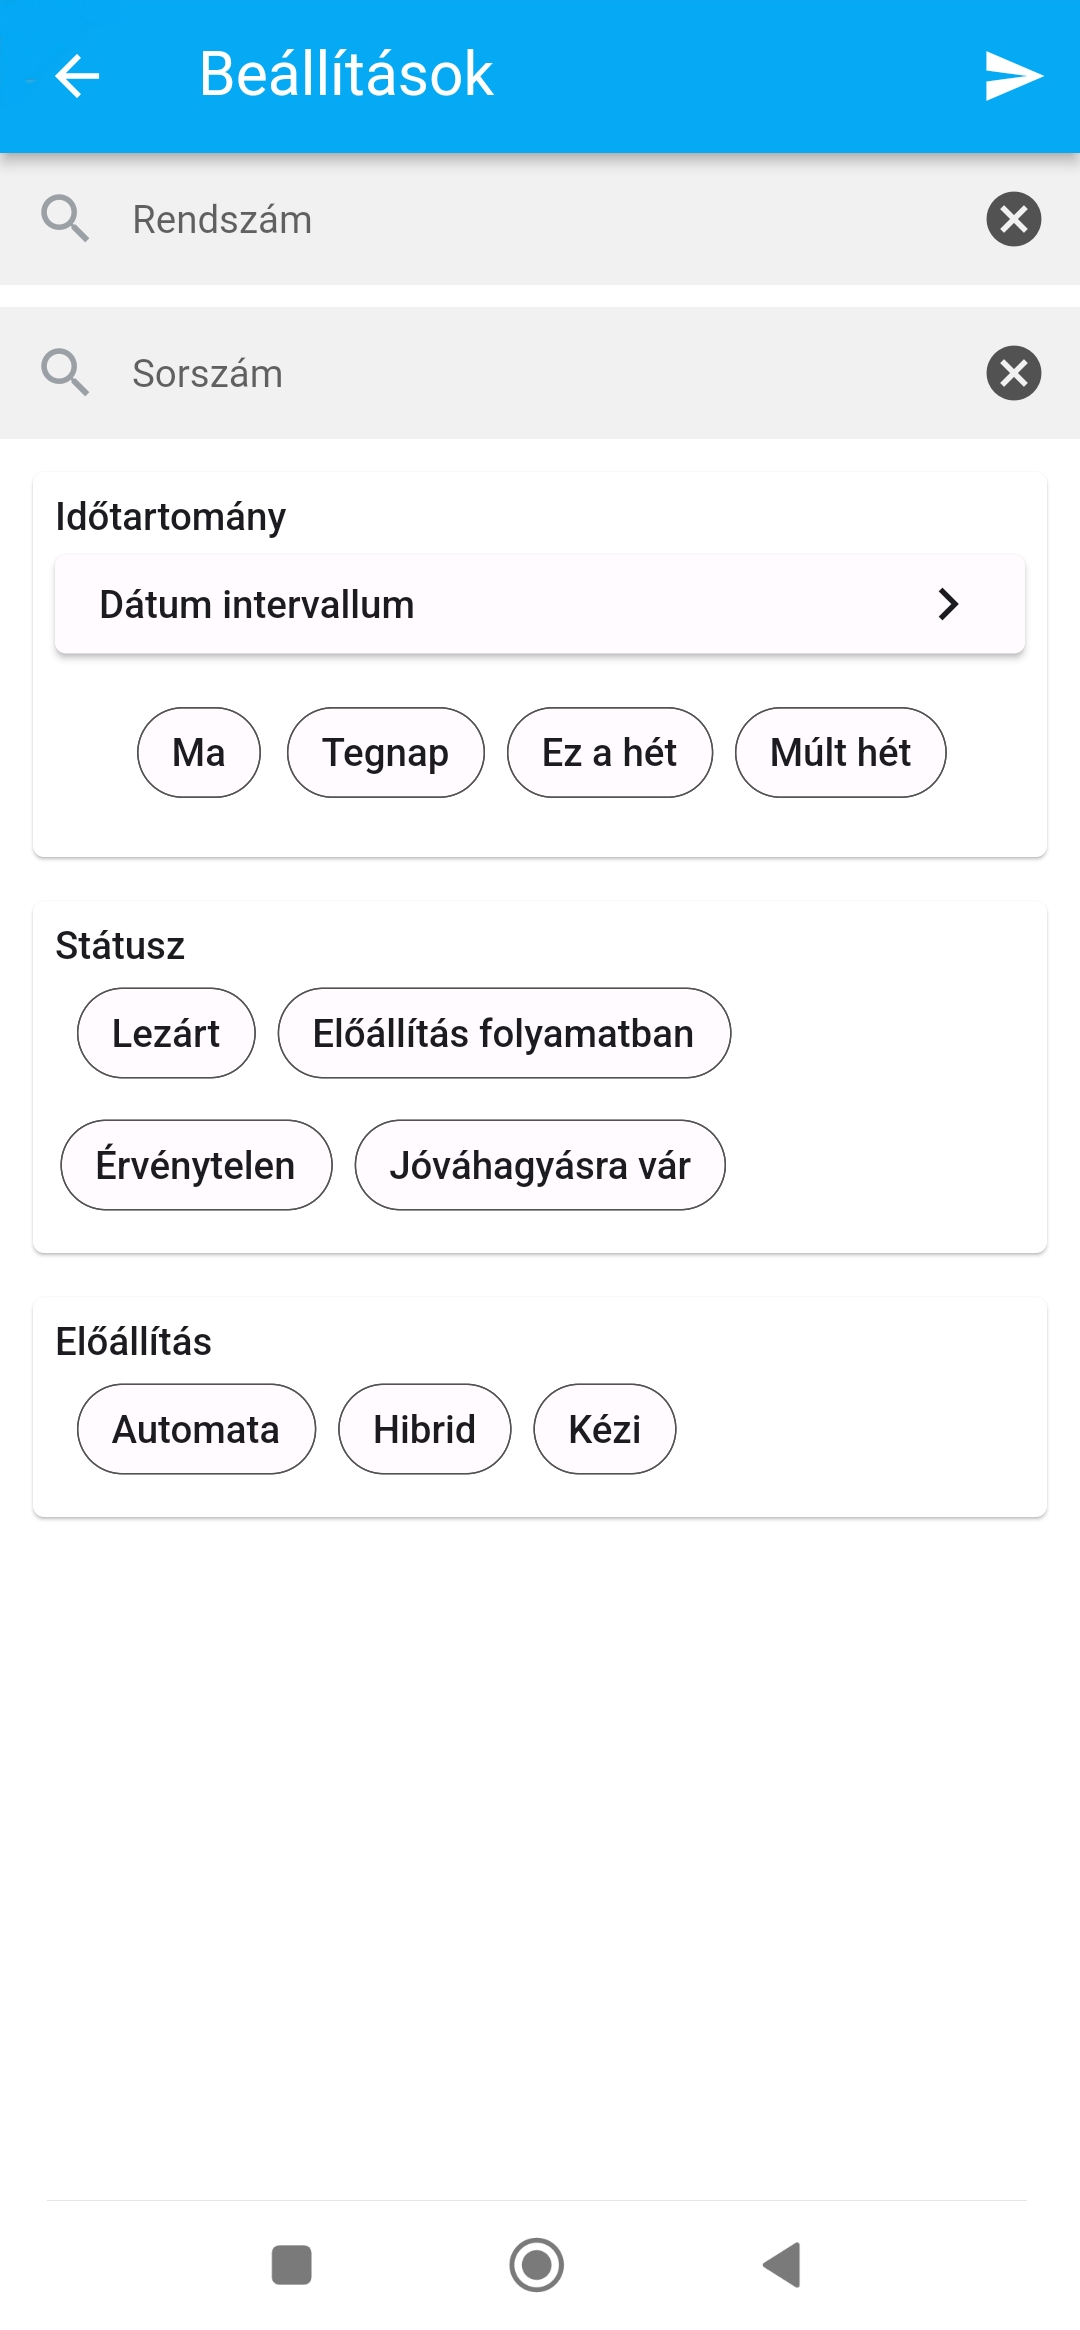Select the Múlt hét range
Viewport: 1080px width, 2330px height.
pyautogui.click(x=840, y=753)
